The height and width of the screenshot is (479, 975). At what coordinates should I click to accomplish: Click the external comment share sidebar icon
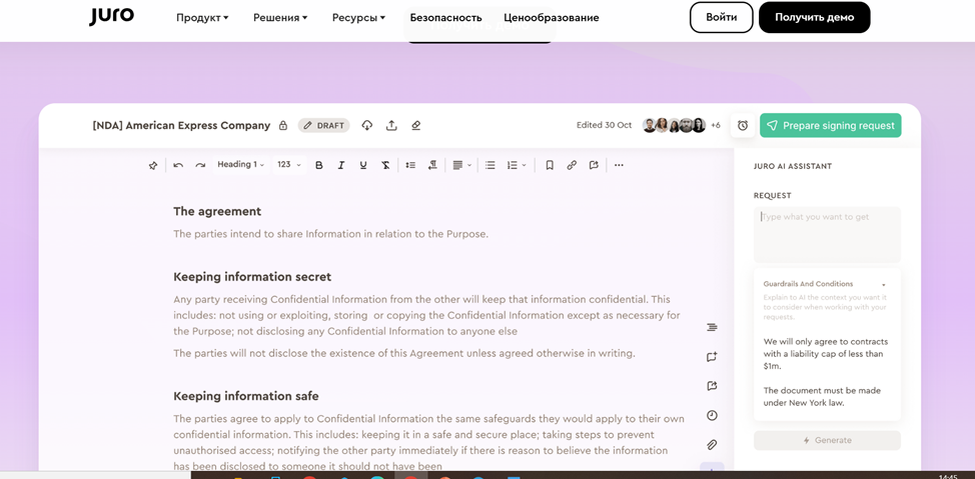coord(712,386)
